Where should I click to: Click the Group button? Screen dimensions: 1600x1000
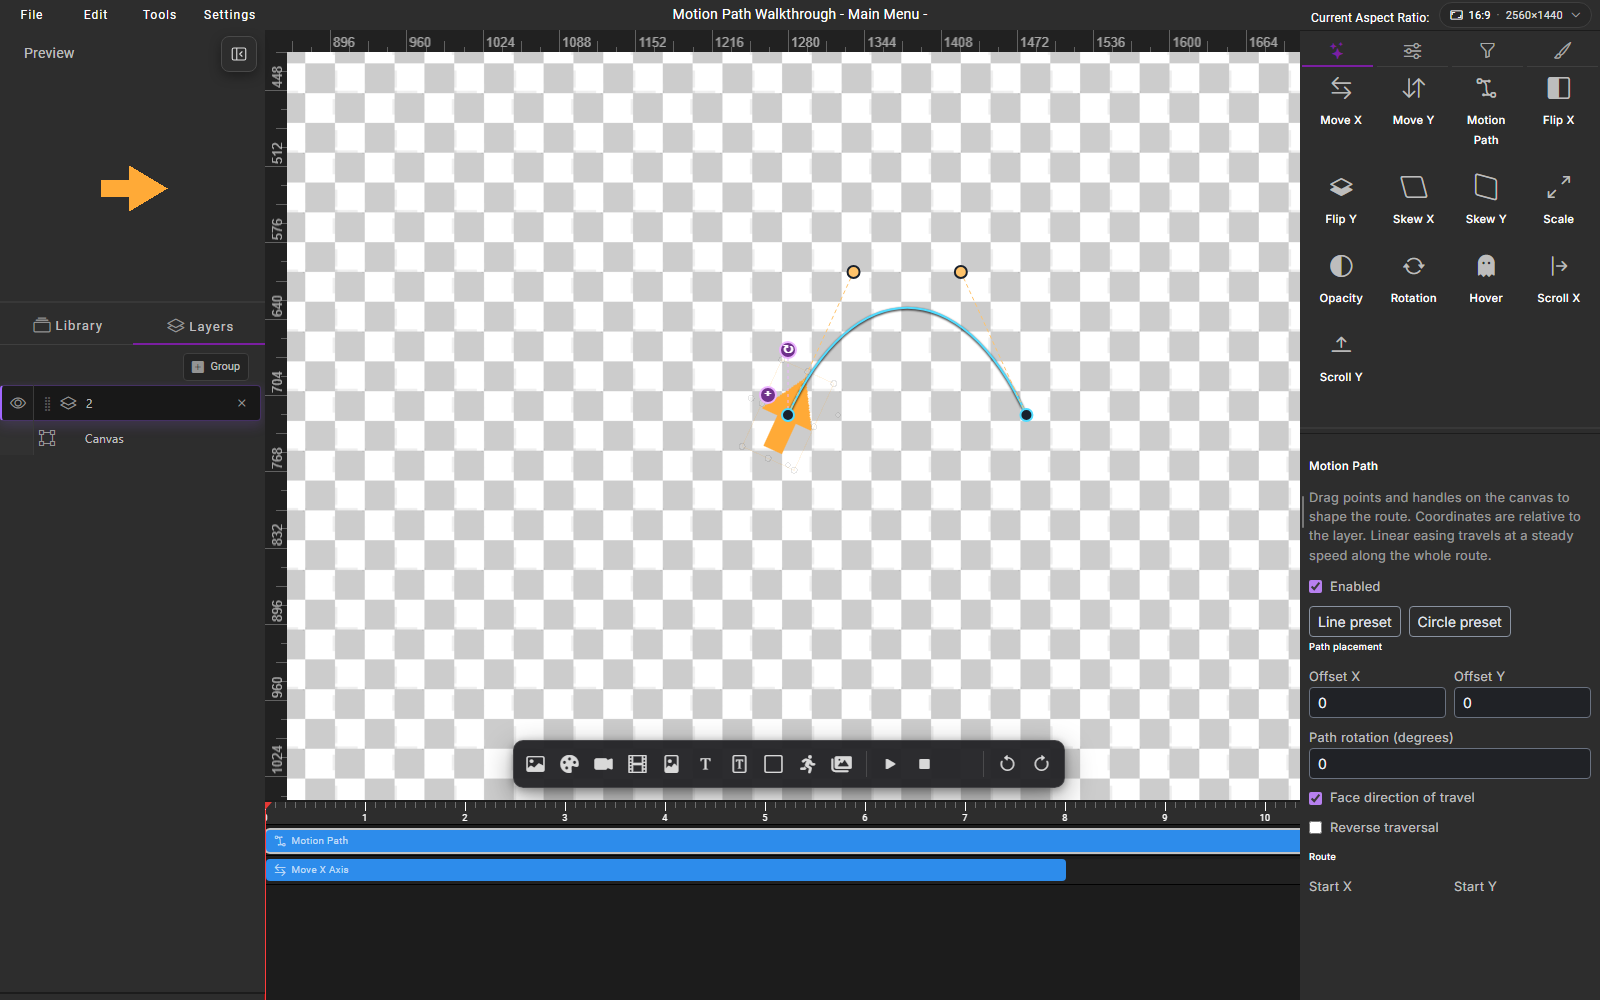click(x=216, y=366)
